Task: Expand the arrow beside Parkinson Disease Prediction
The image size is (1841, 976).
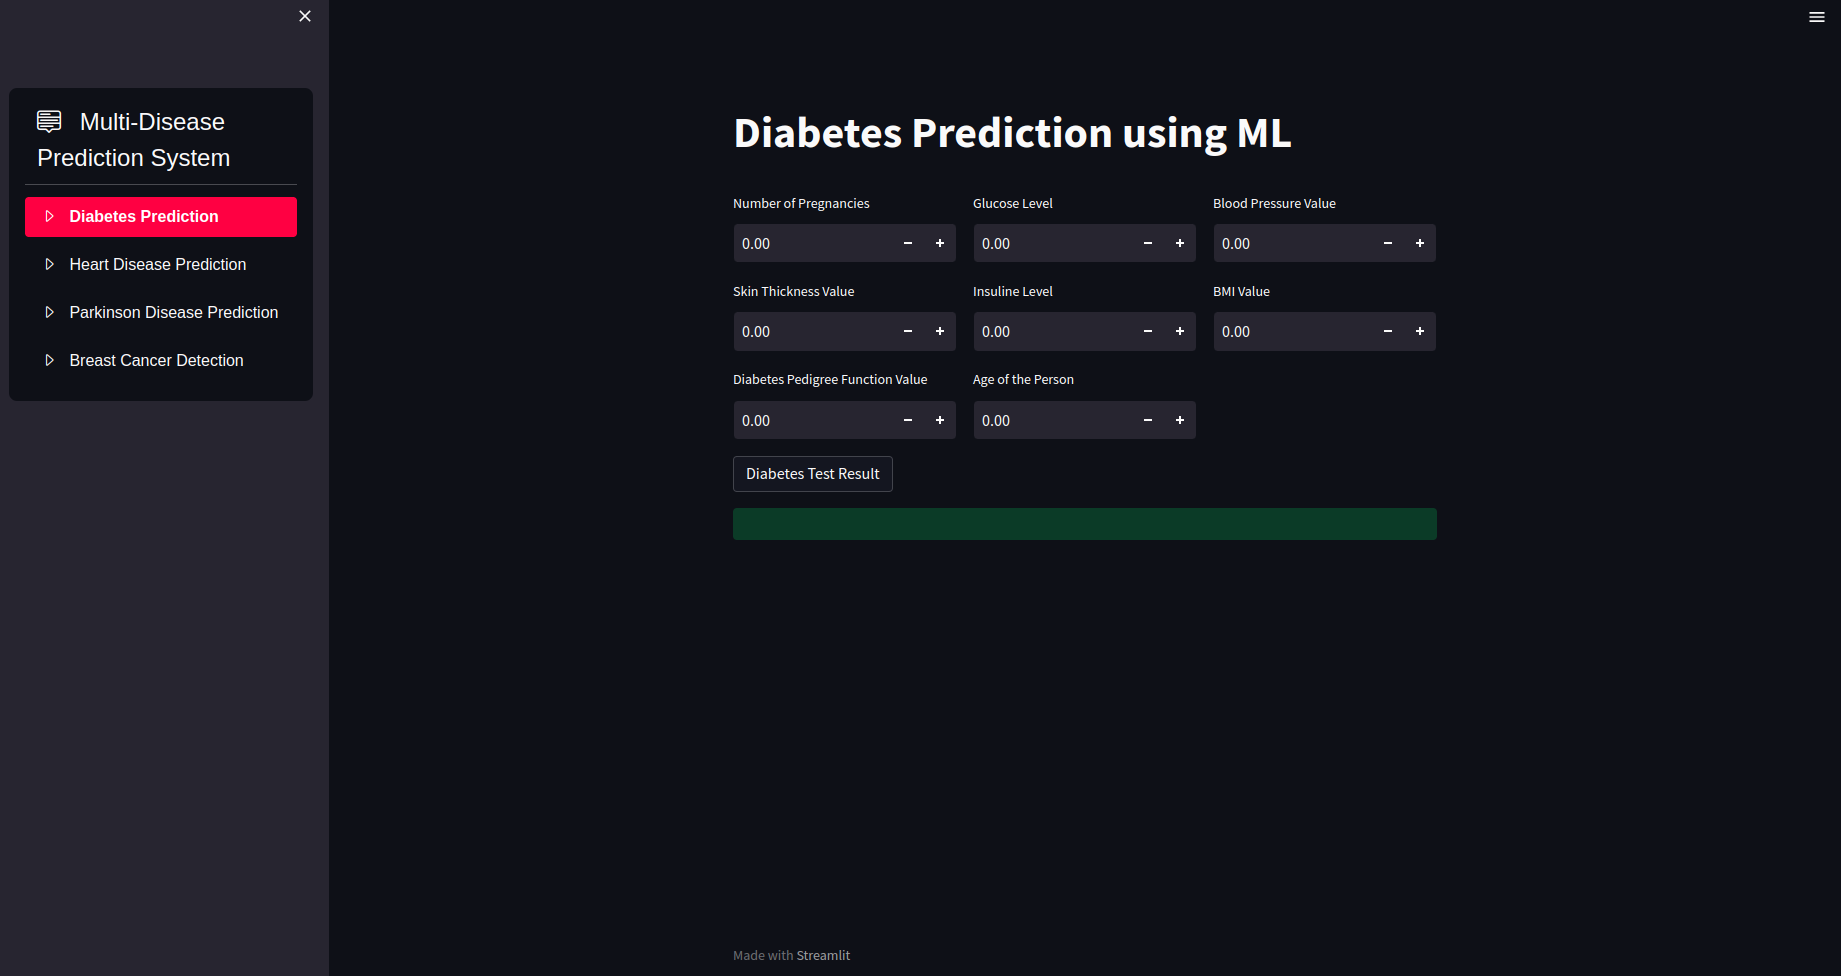Action: click(x=50, y=312)
